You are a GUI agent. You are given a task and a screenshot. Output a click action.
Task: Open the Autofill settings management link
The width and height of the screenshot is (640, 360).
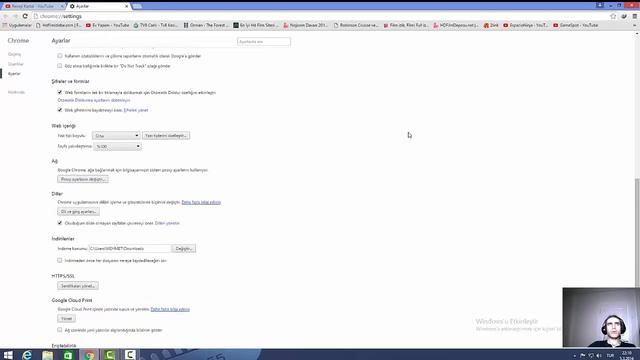coord(94,100)
